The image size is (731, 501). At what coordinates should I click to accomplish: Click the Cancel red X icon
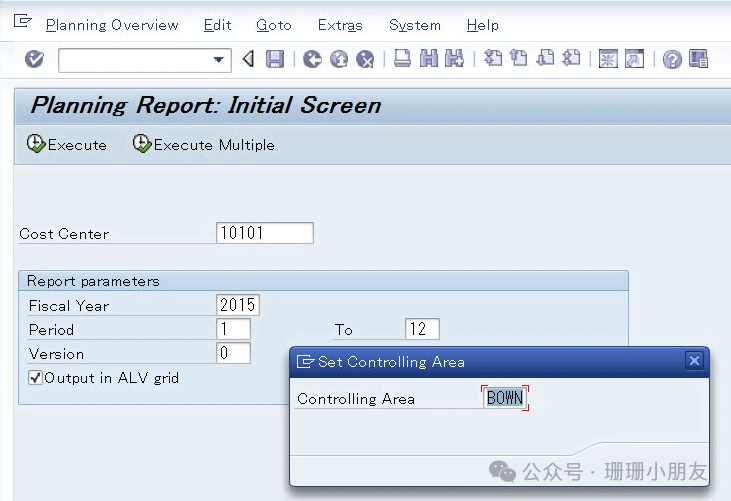click(x=365, y=59)
